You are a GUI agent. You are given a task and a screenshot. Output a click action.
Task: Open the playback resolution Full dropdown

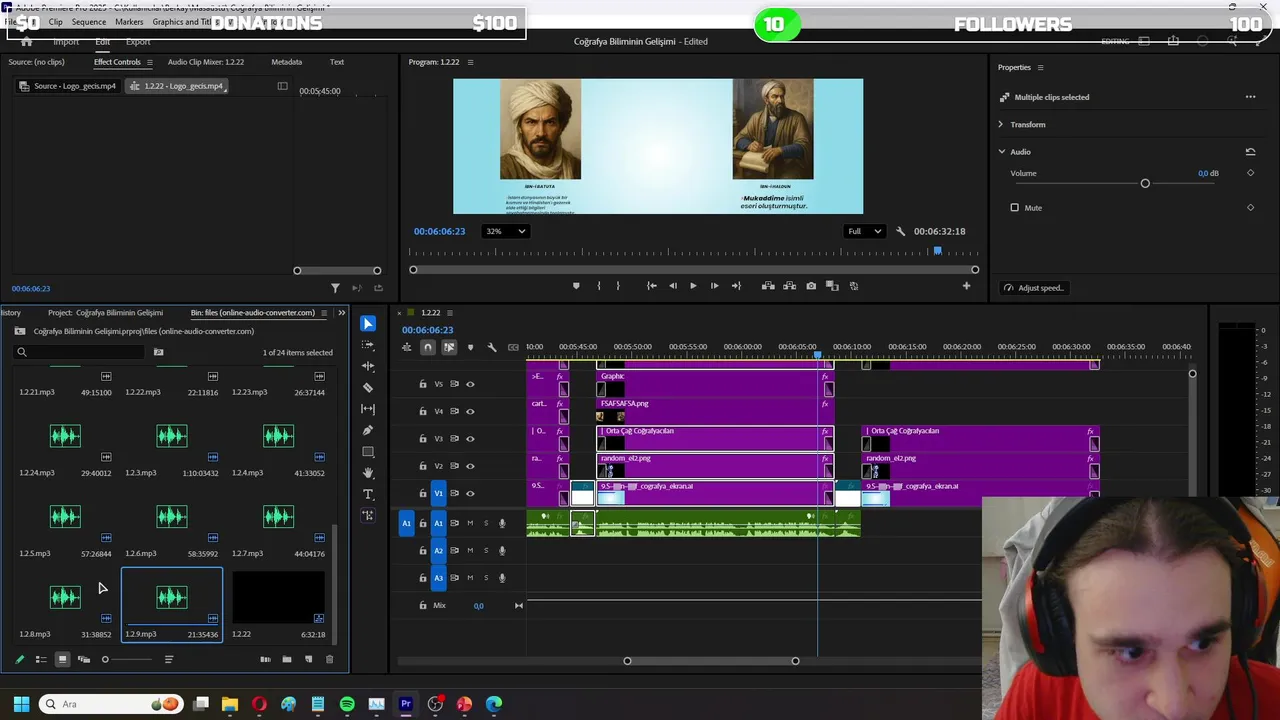(x=865, y=231)
